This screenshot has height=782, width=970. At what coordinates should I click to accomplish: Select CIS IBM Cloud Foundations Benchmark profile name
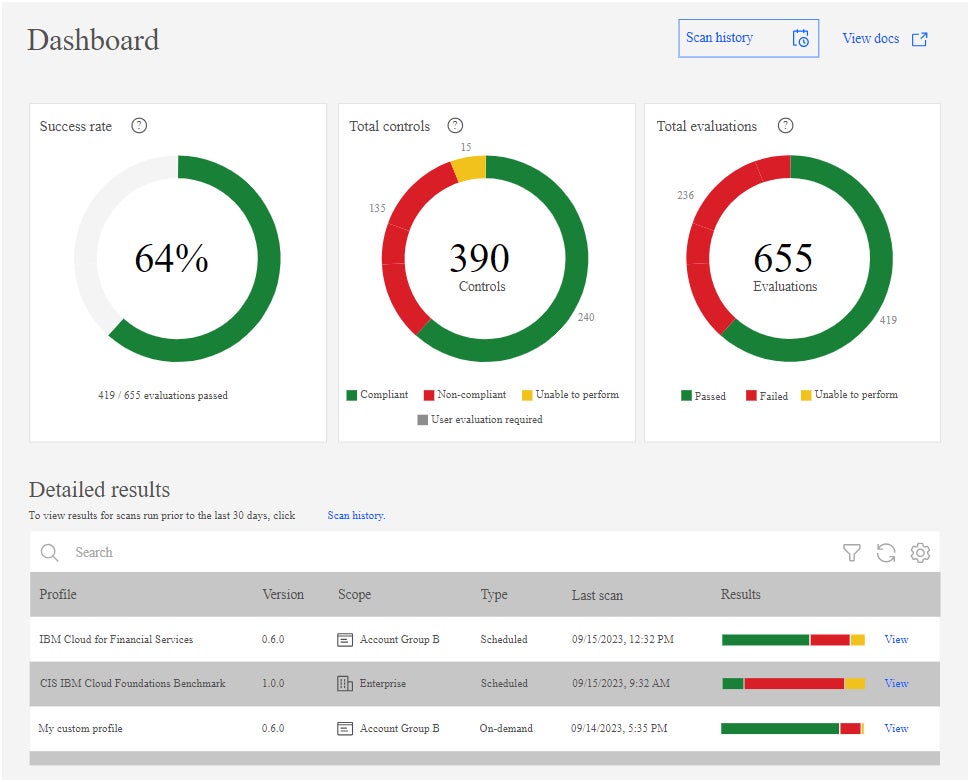tap(132, 683)
